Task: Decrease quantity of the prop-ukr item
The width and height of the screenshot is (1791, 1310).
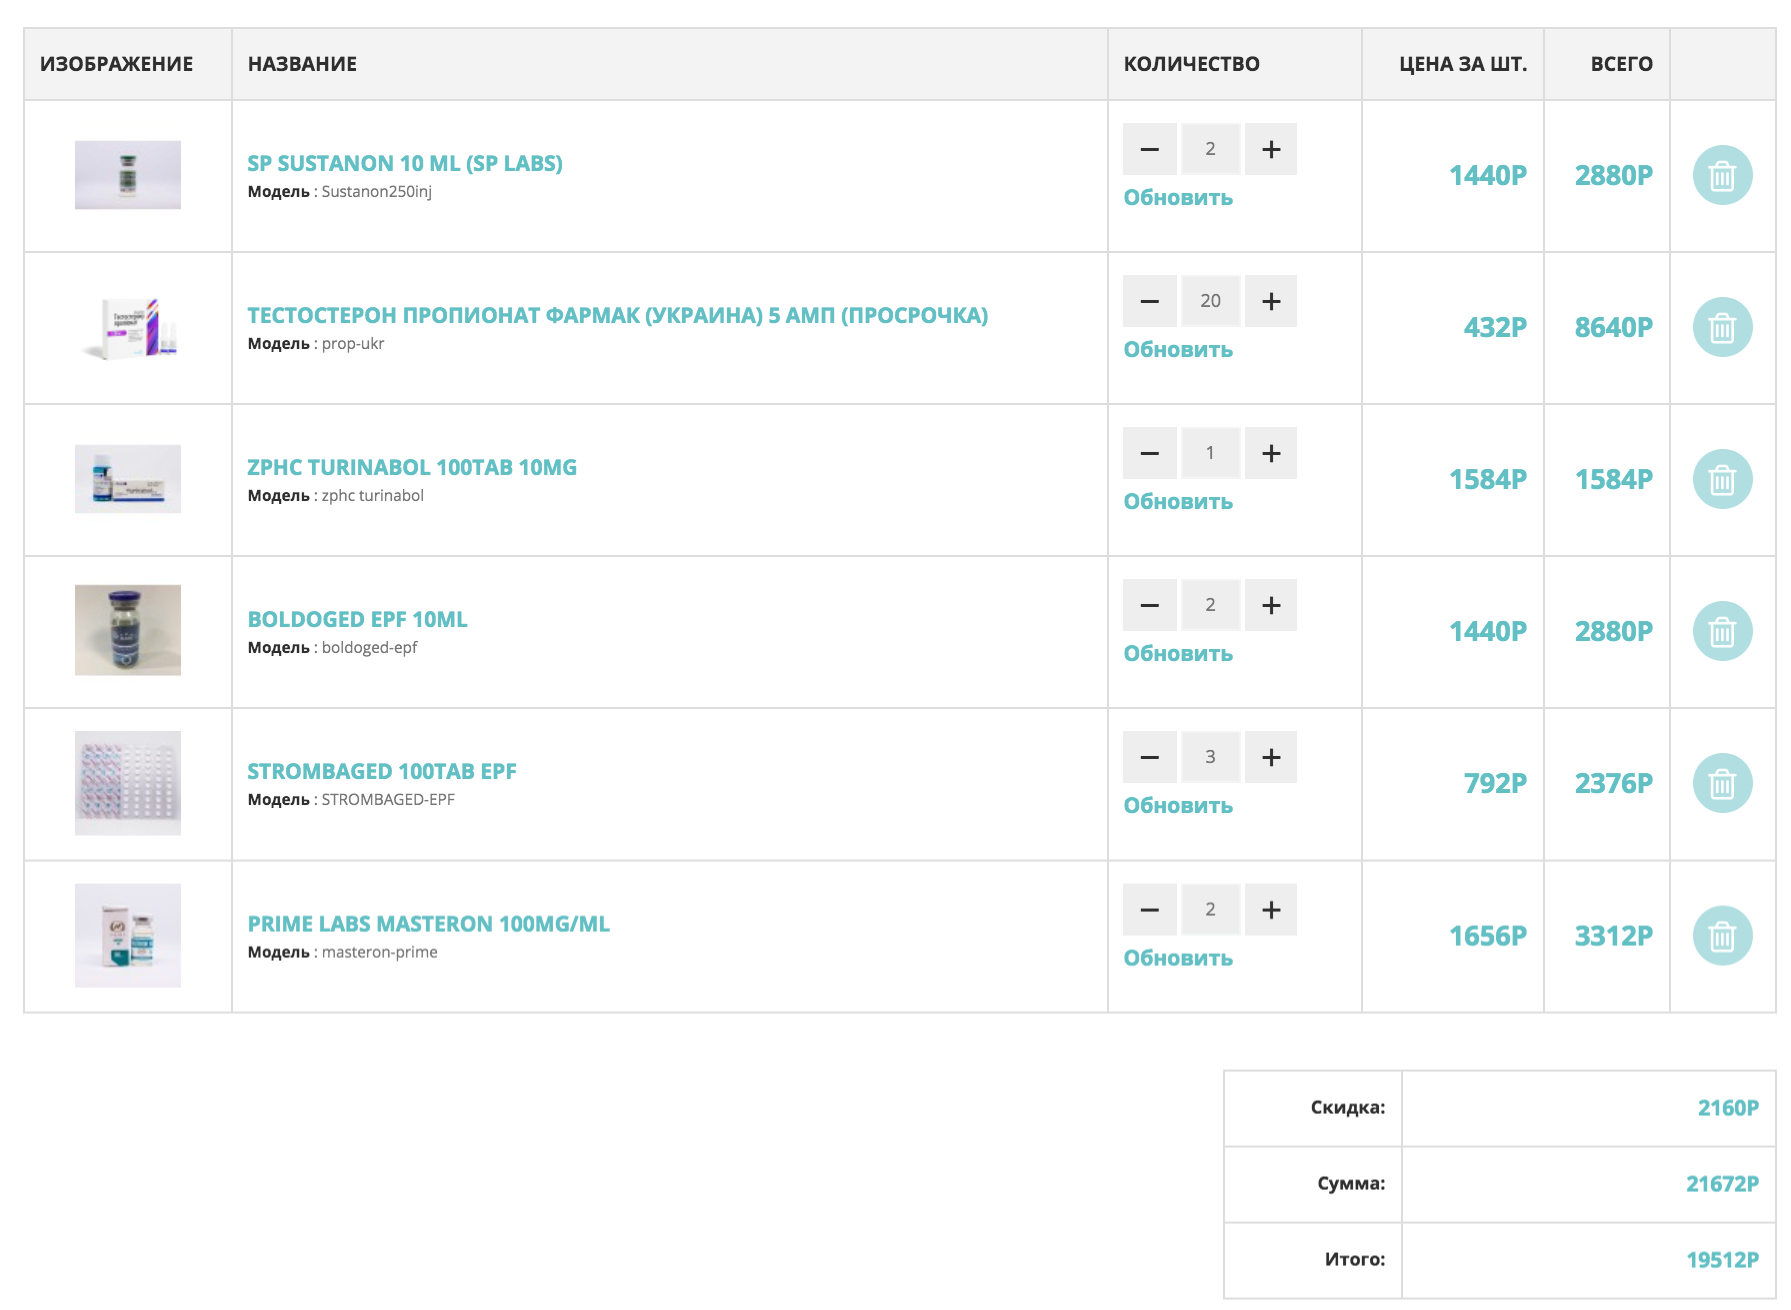Action: point(1150,302)
